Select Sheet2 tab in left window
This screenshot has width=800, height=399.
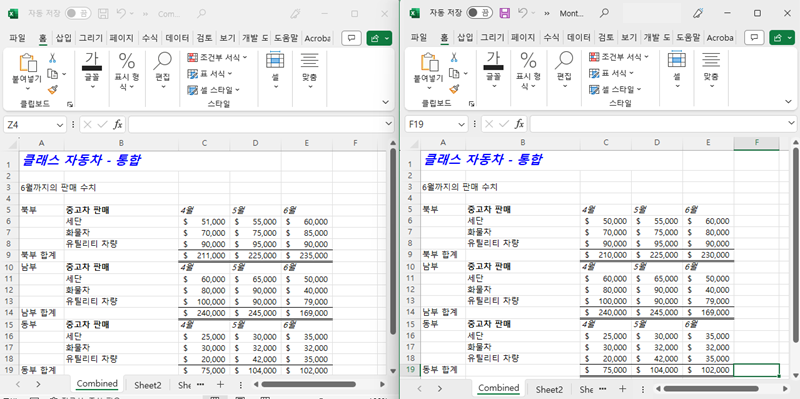147,385
